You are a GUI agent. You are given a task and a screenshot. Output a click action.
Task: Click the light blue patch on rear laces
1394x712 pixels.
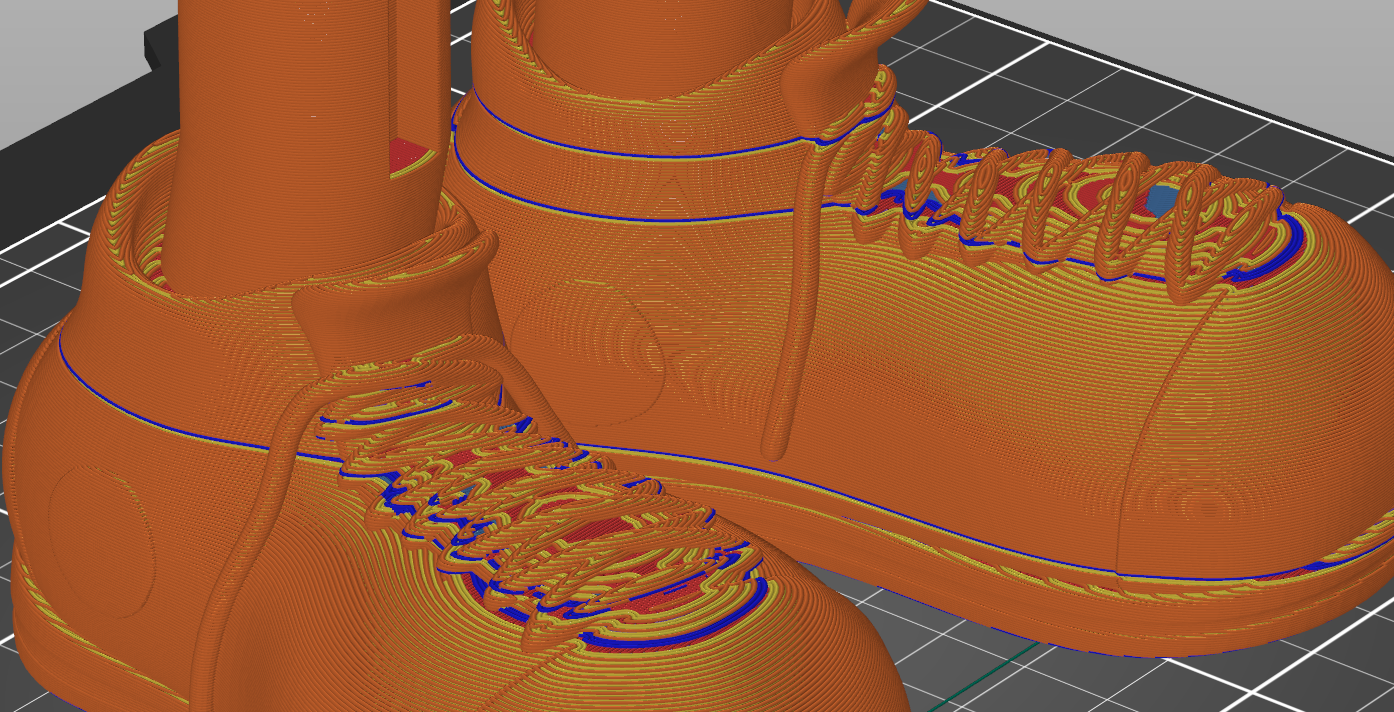1161,199
